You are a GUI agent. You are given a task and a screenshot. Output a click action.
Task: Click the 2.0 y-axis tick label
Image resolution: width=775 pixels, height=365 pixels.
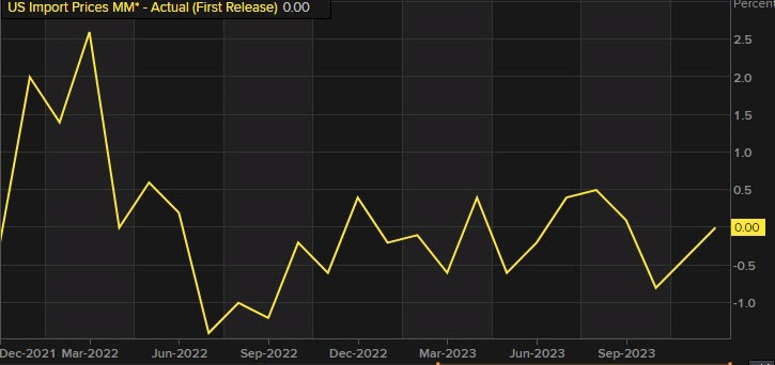743,78
